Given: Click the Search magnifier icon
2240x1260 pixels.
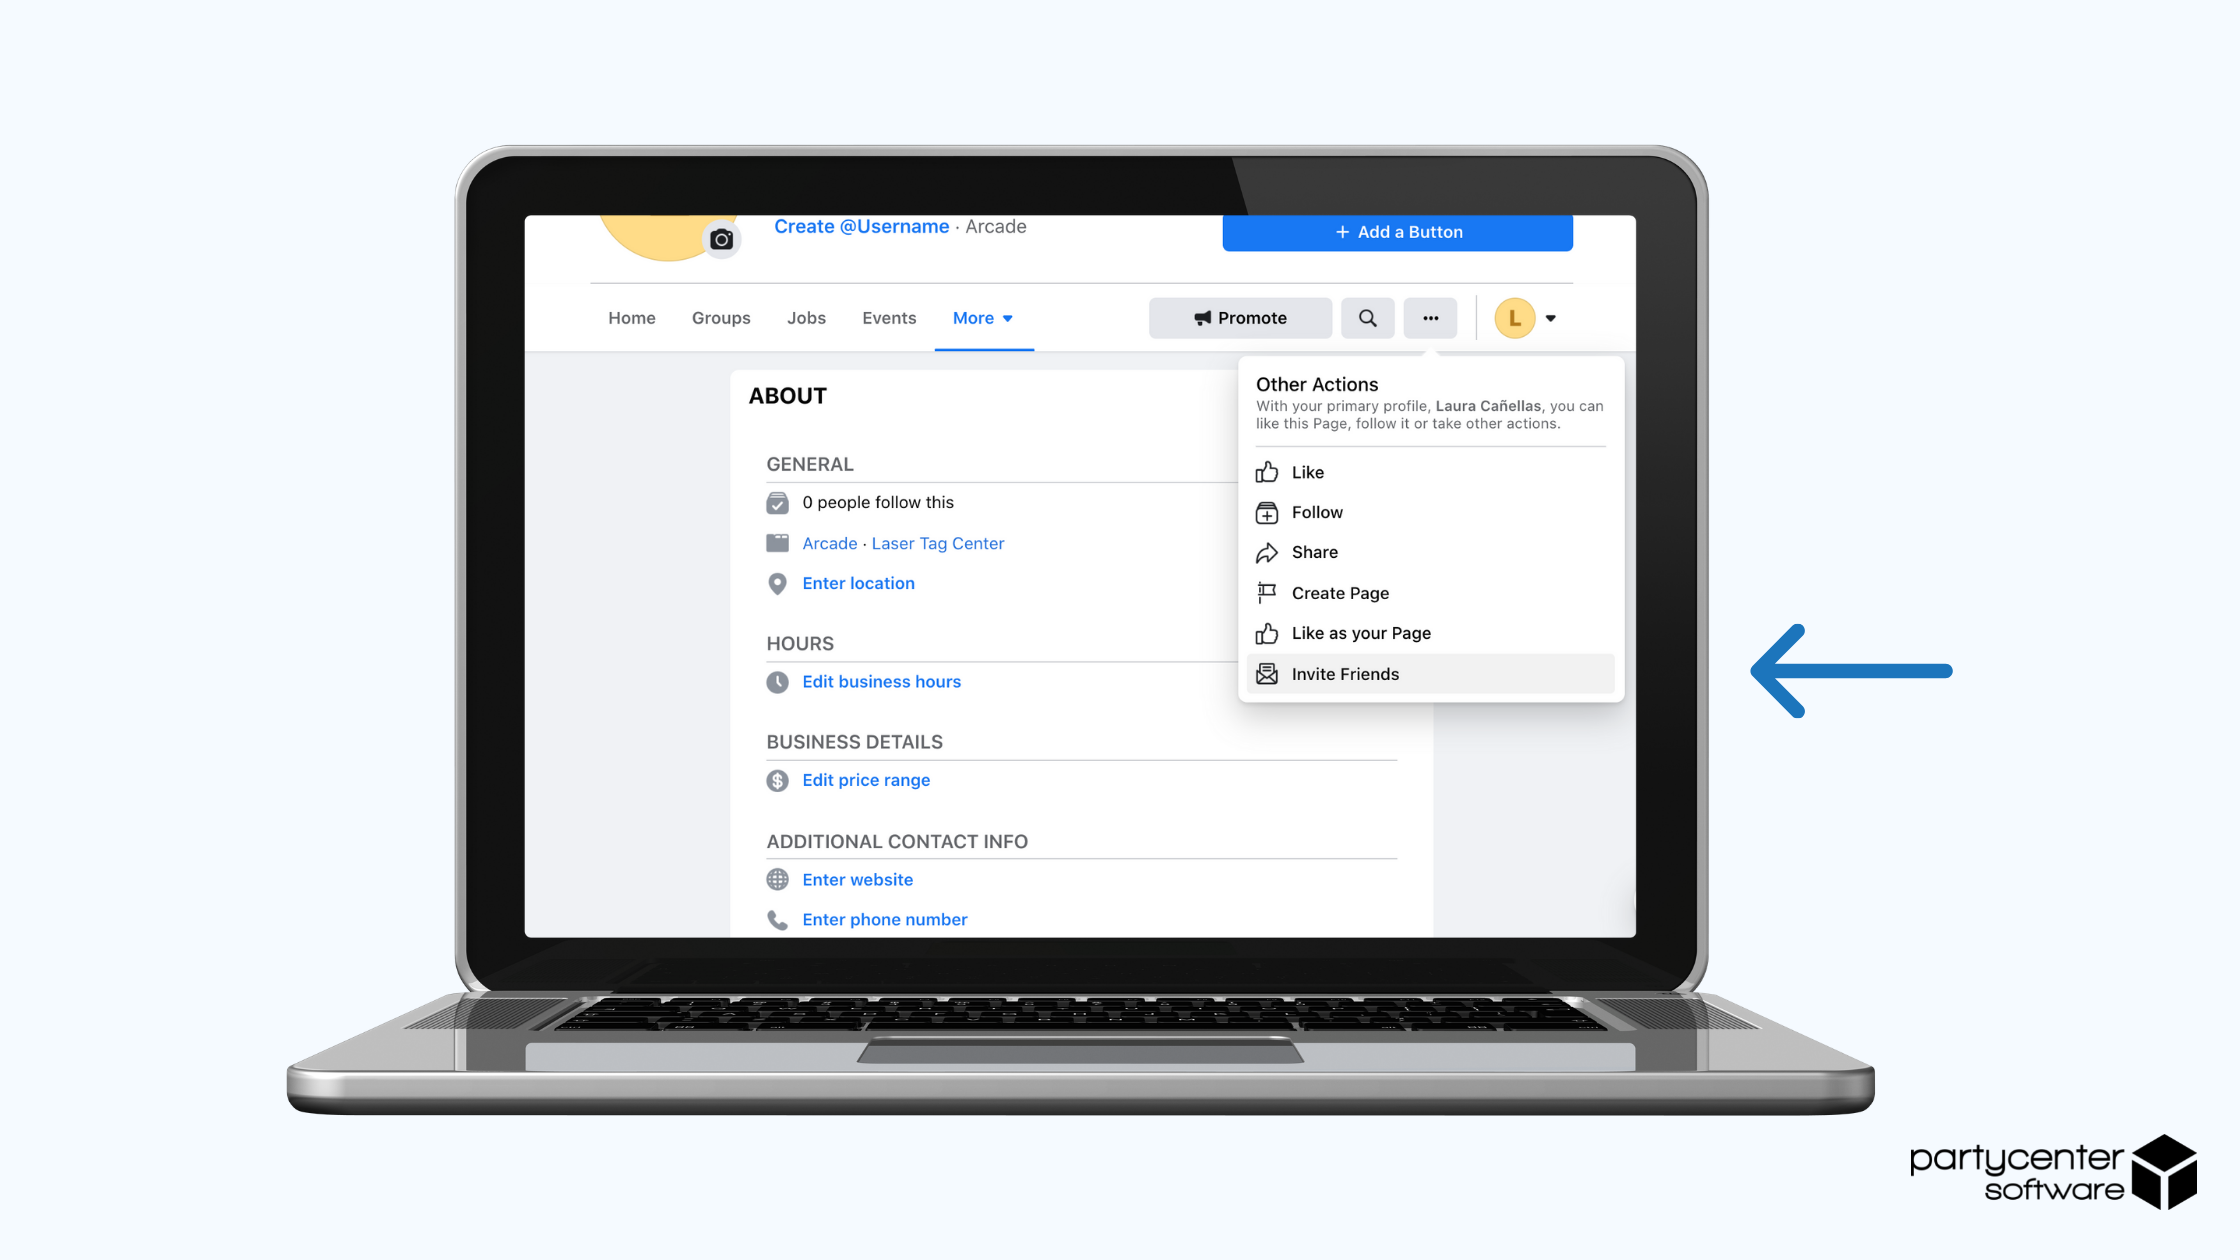Looking at the screenshot, I should coord(1368,317).
